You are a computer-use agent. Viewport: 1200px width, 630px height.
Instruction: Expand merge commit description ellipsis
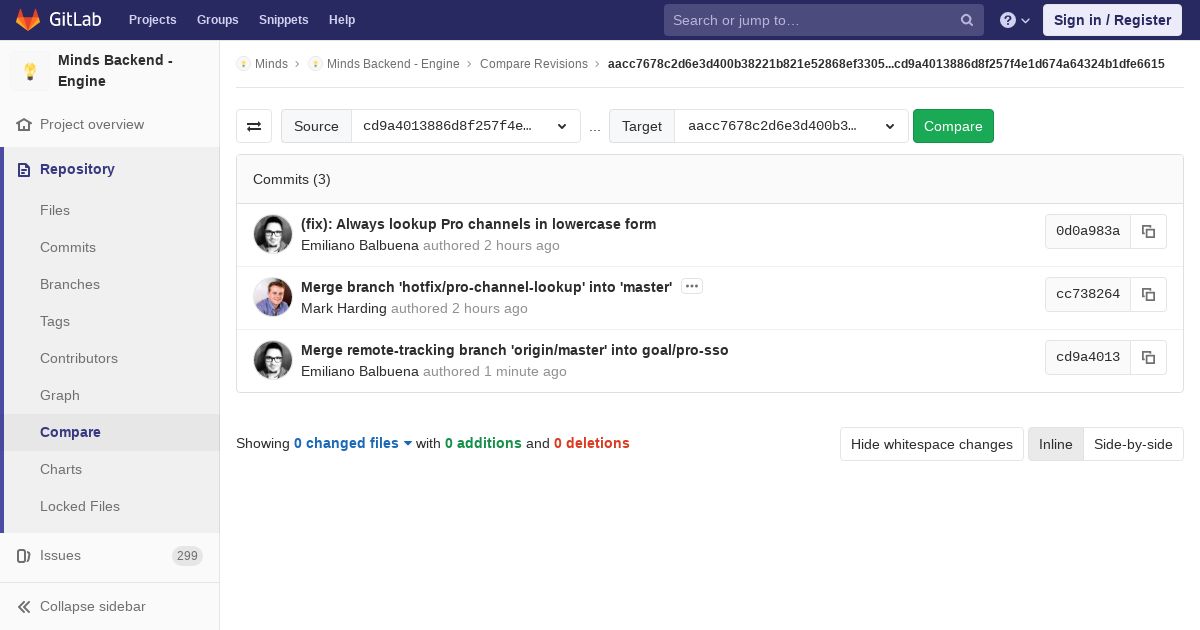tap(692, 286)
